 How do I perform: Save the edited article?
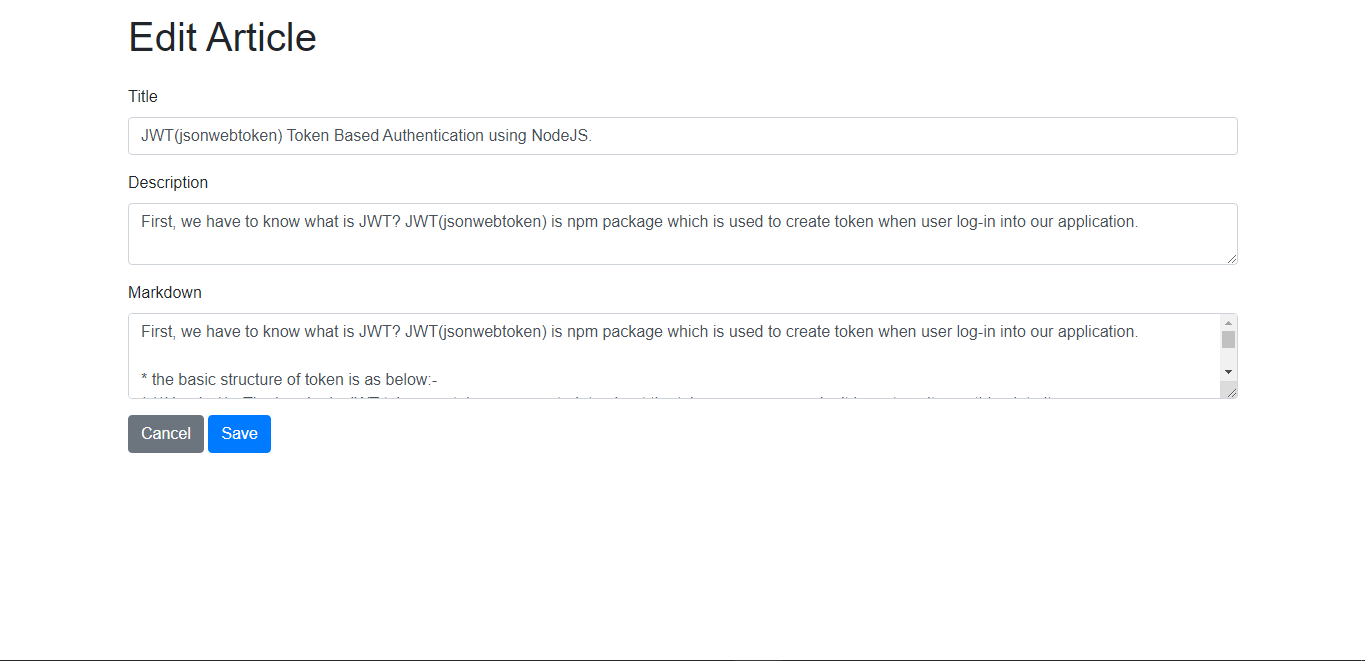(239, 434)
